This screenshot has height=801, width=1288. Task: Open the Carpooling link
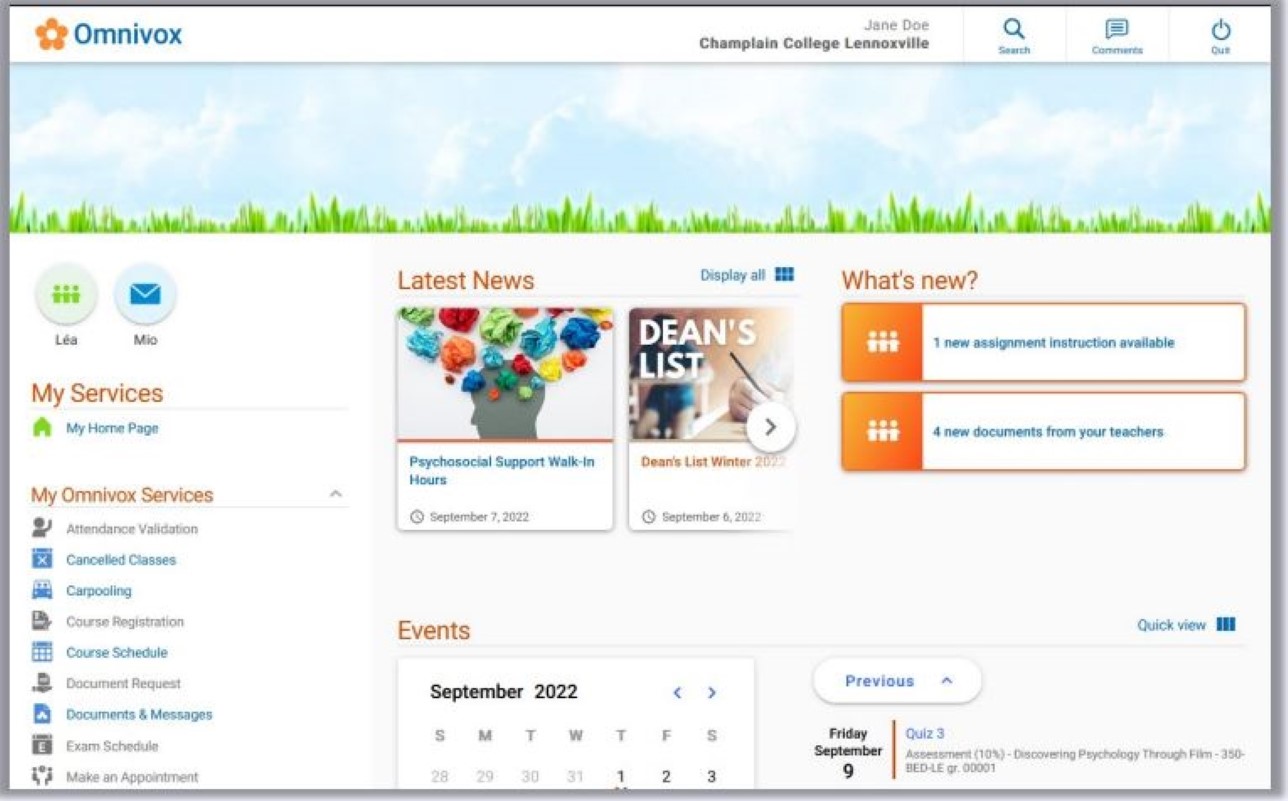click(x=99, y=591)
